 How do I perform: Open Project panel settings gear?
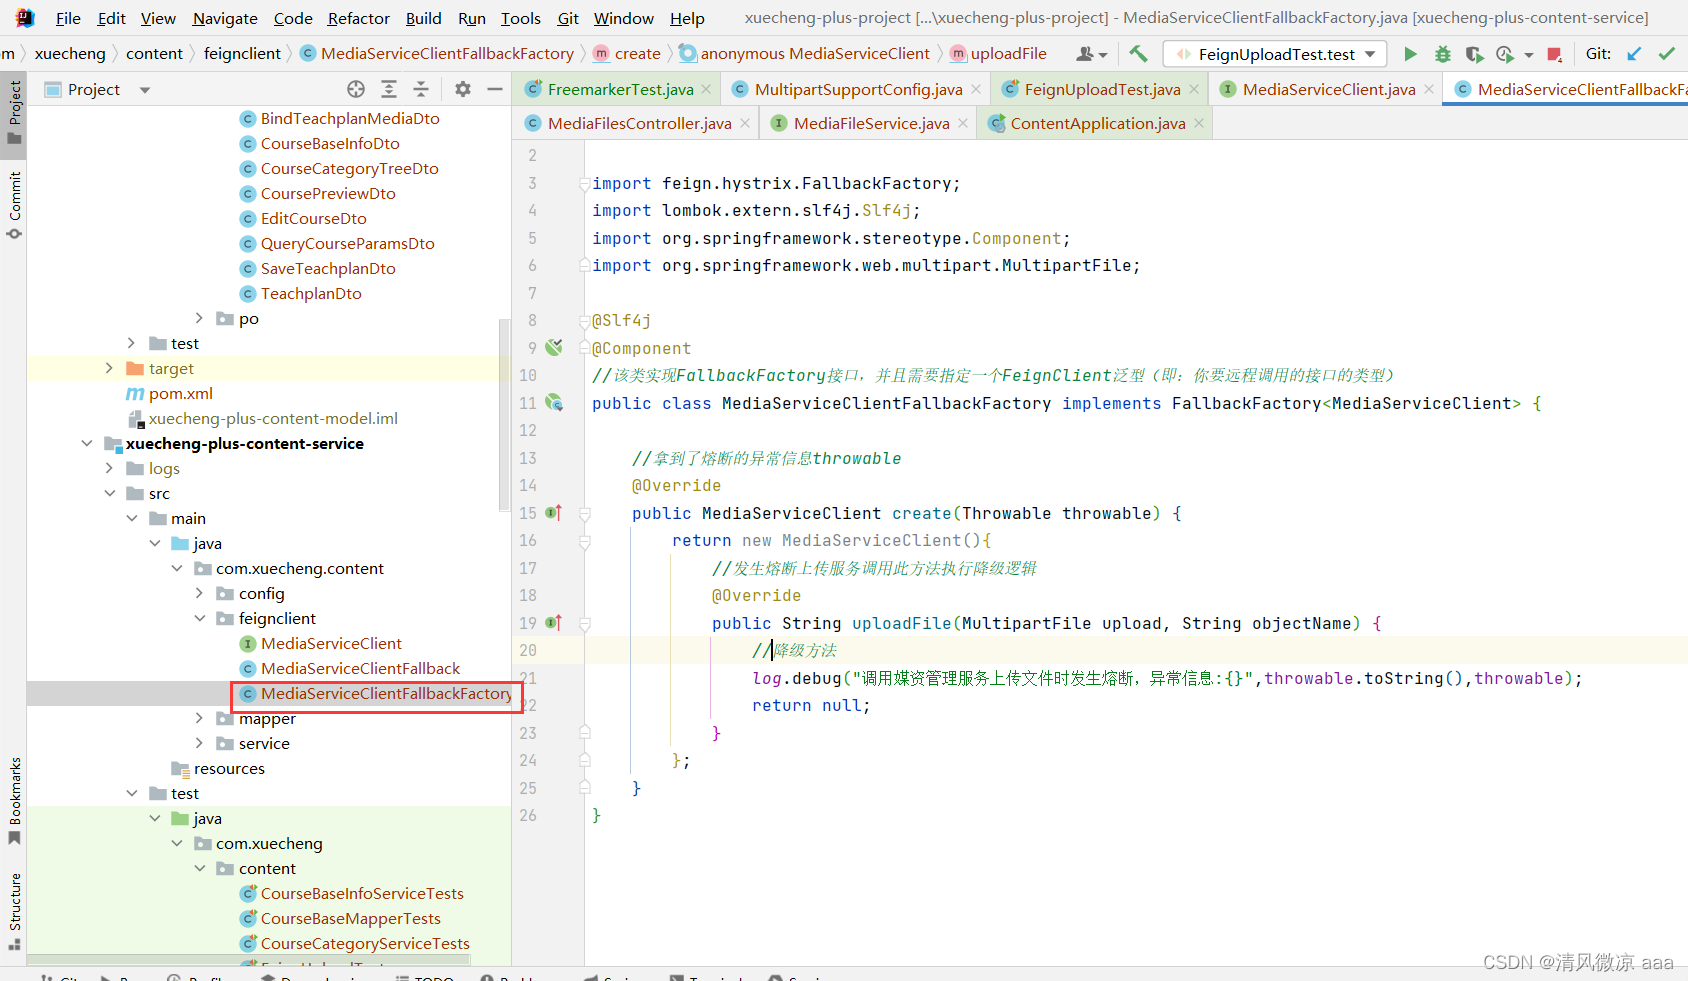point(462,89)
